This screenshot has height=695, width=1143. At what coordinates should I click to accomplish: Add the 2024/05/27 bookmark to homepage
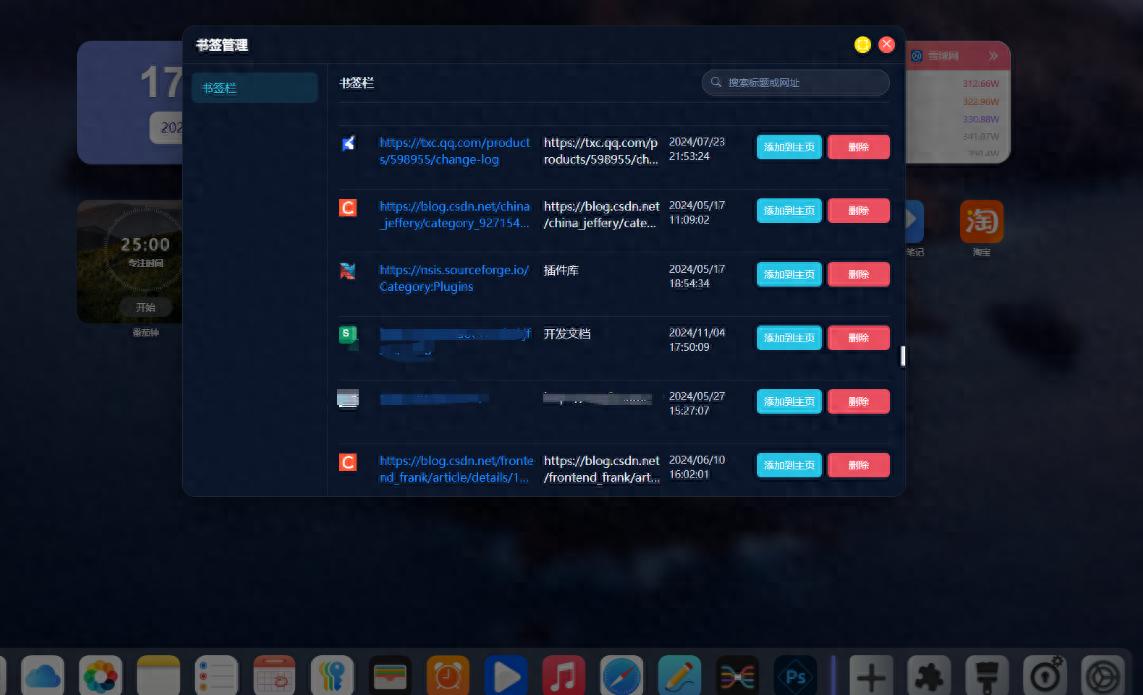[789, 401]
